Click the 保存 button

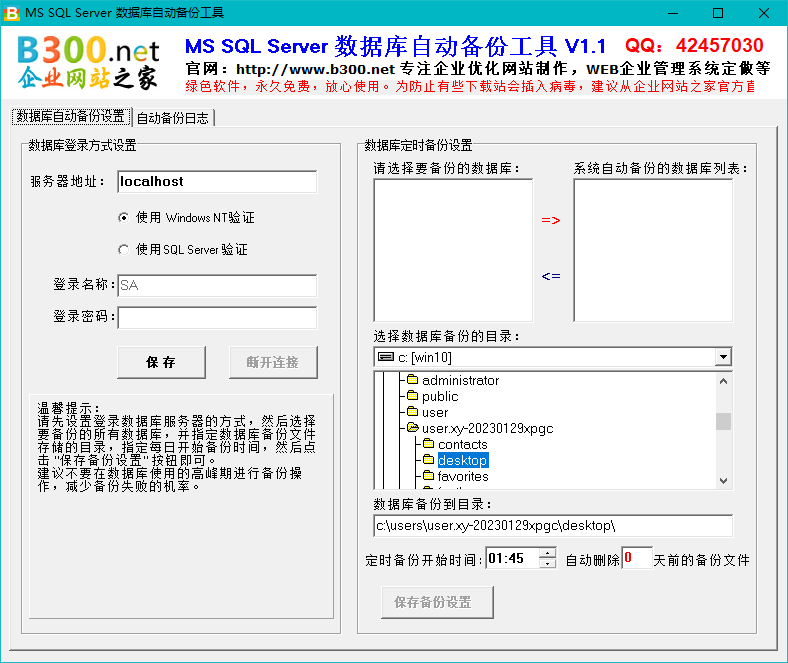161,362
